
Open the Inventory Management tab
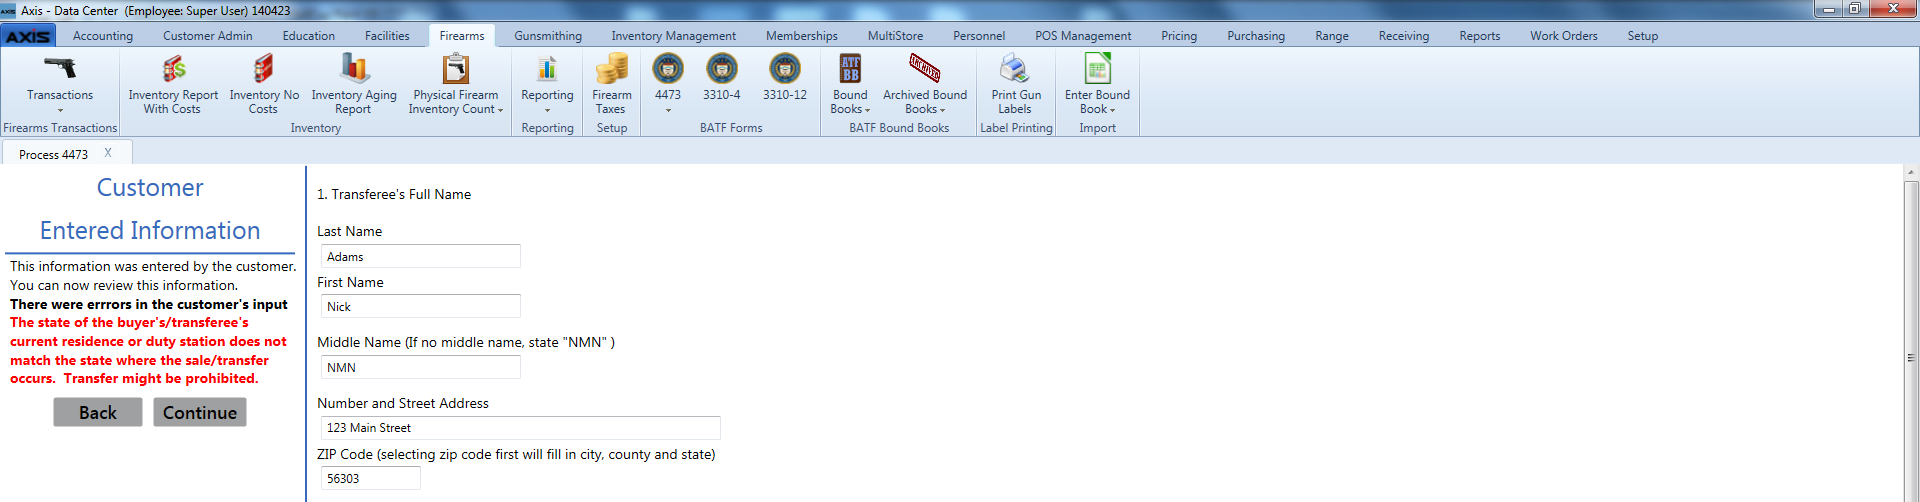click(x=674, y=36)
